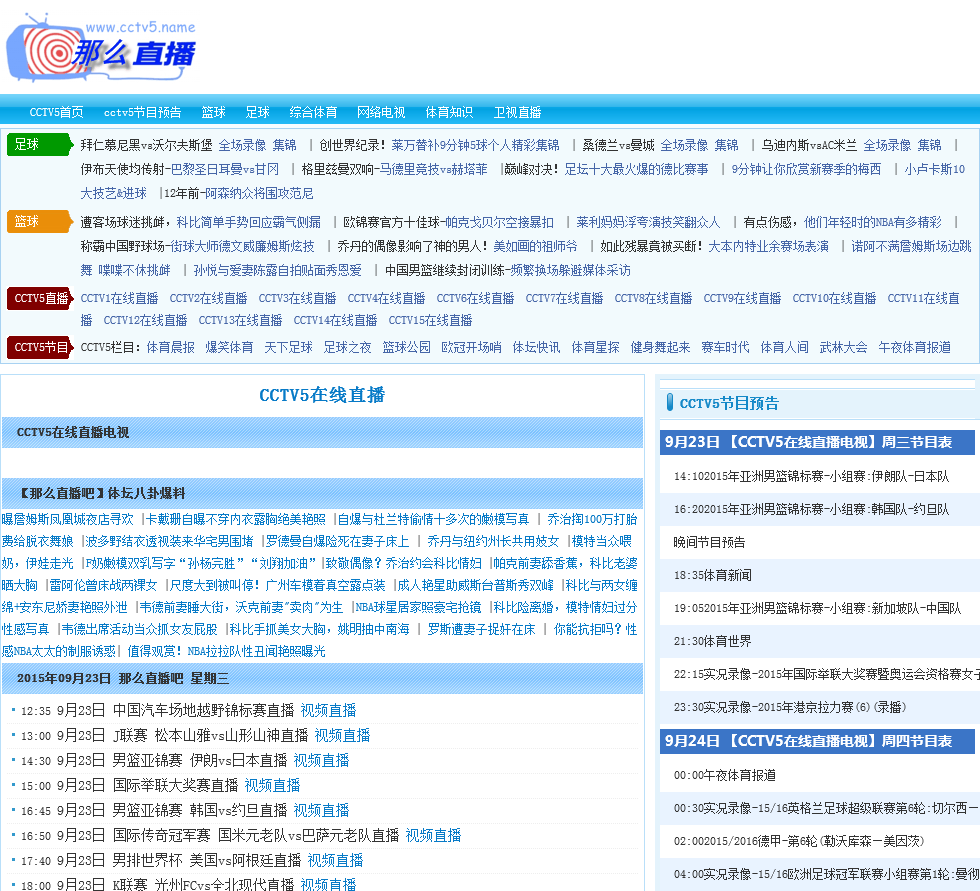Open 午夜体育报道 program link

914,347
